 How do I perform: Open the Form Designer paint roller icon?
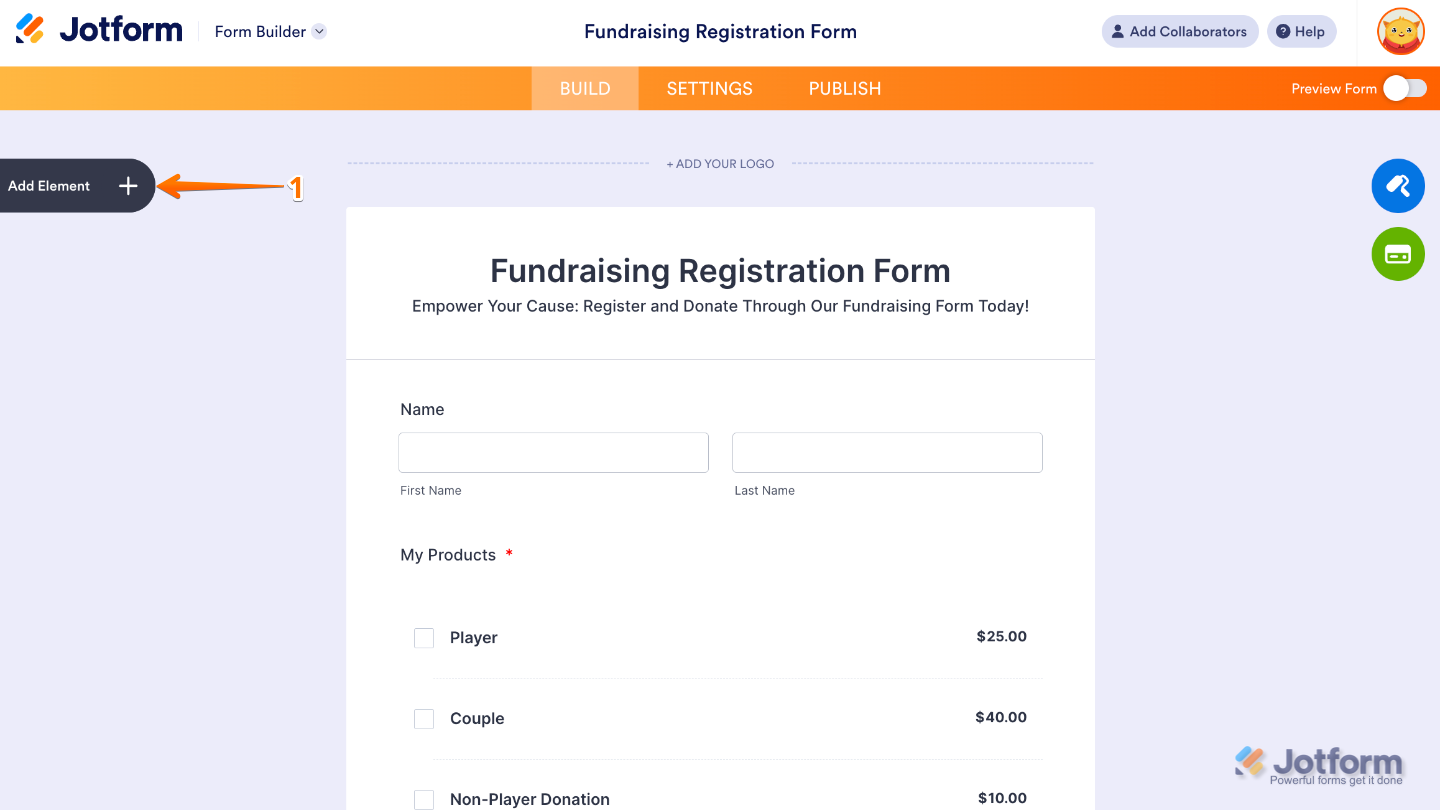click(1397, 185)
